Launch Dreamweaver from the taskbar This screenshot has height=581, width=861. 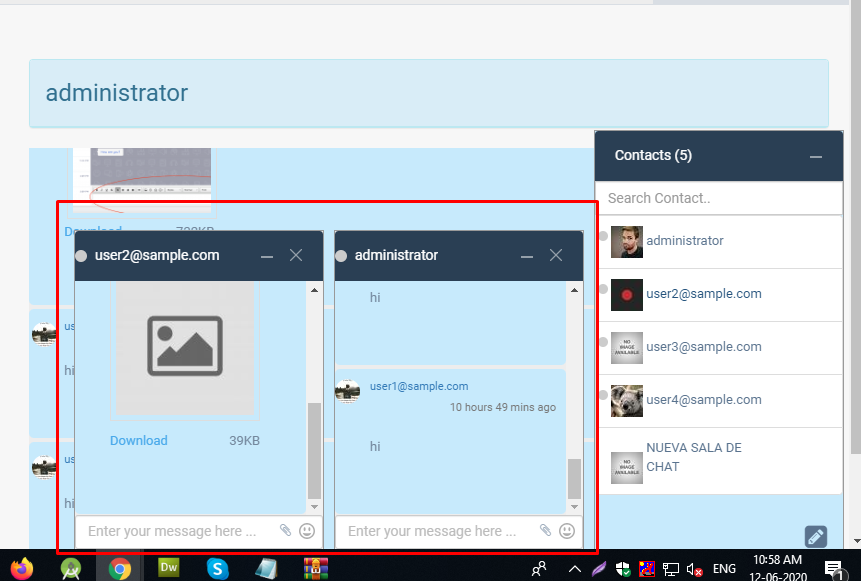[169, 569]
